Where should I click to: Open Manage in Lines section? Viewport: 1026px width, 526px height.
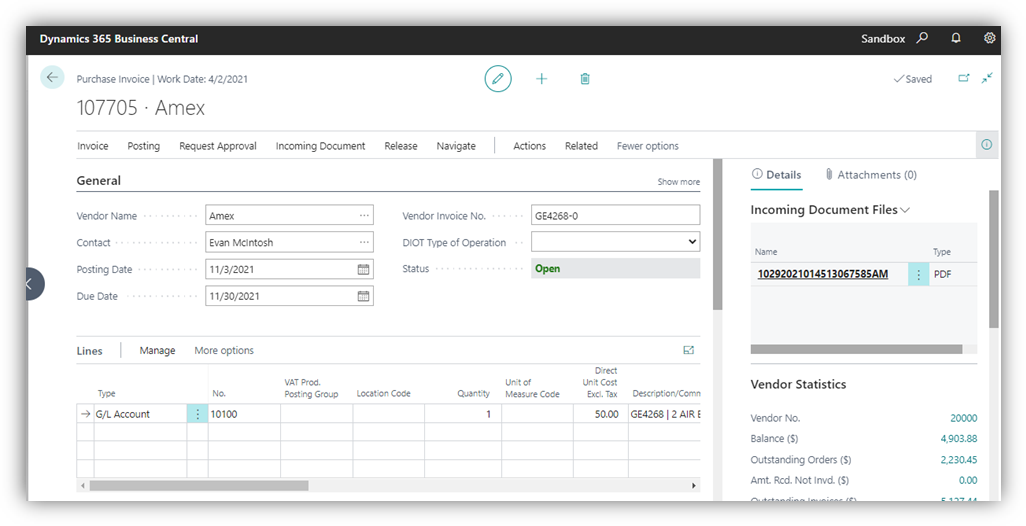click(157, 351)
